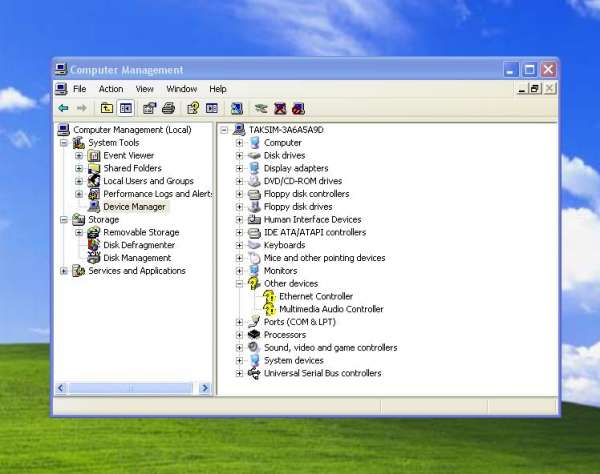Viewport: 600px width, 474px height.
Task: Click the Update Driver toolbar icon
Action: [x=261, y=108]
